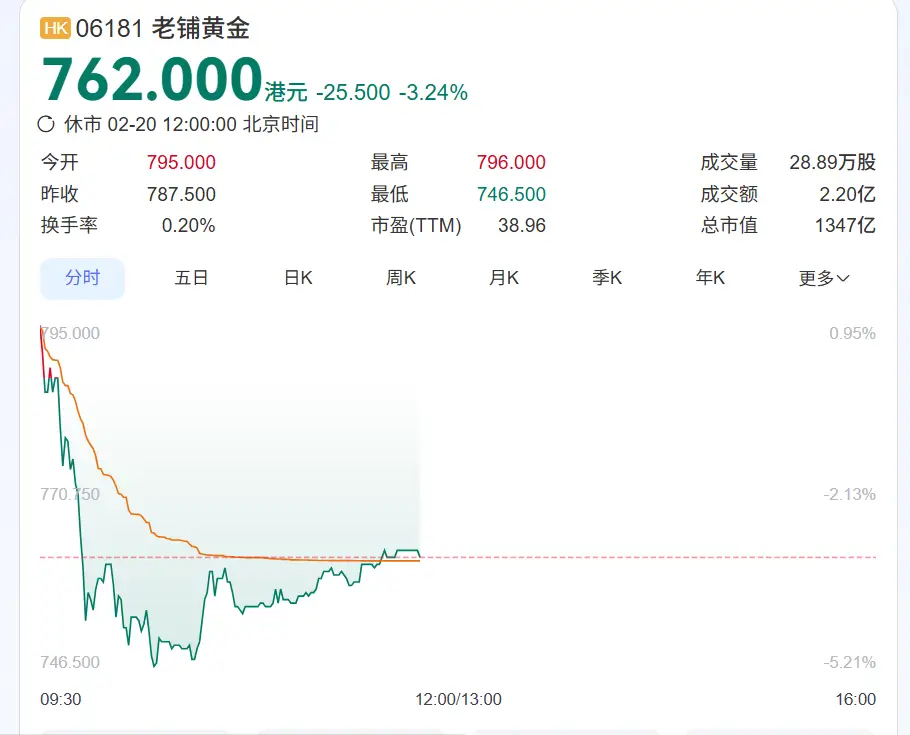Select the 年K yearly chart tab
Screen dimensions: 910x735
(710, 278)
